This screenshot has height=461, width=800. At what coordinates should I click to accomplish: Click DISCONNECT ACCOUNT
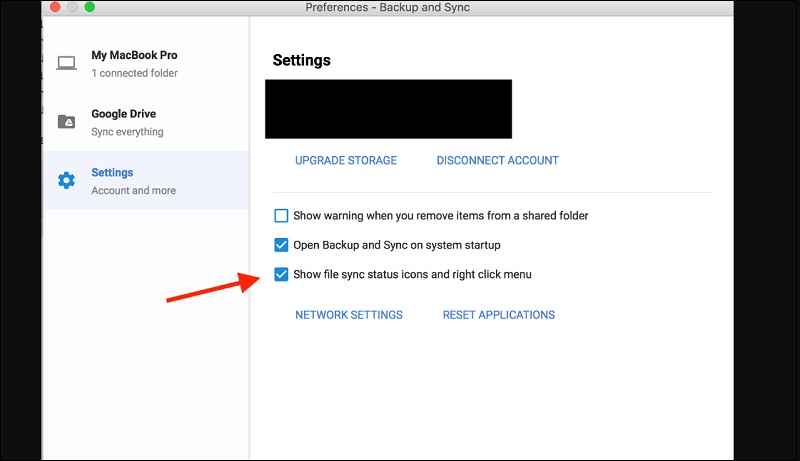coord(497,160)
